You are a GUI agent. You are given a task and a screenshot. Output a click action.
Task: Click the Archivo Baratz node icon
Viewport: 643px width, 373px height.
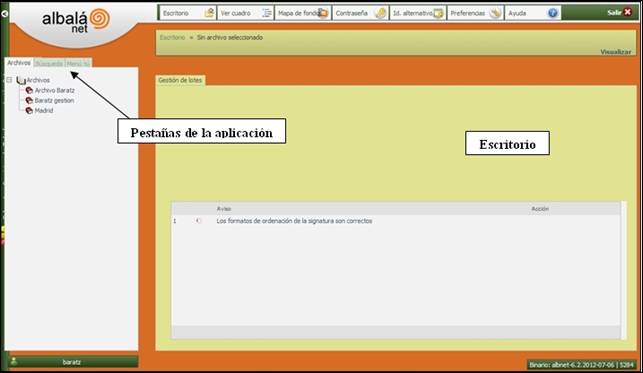click(x=29, y=90)
